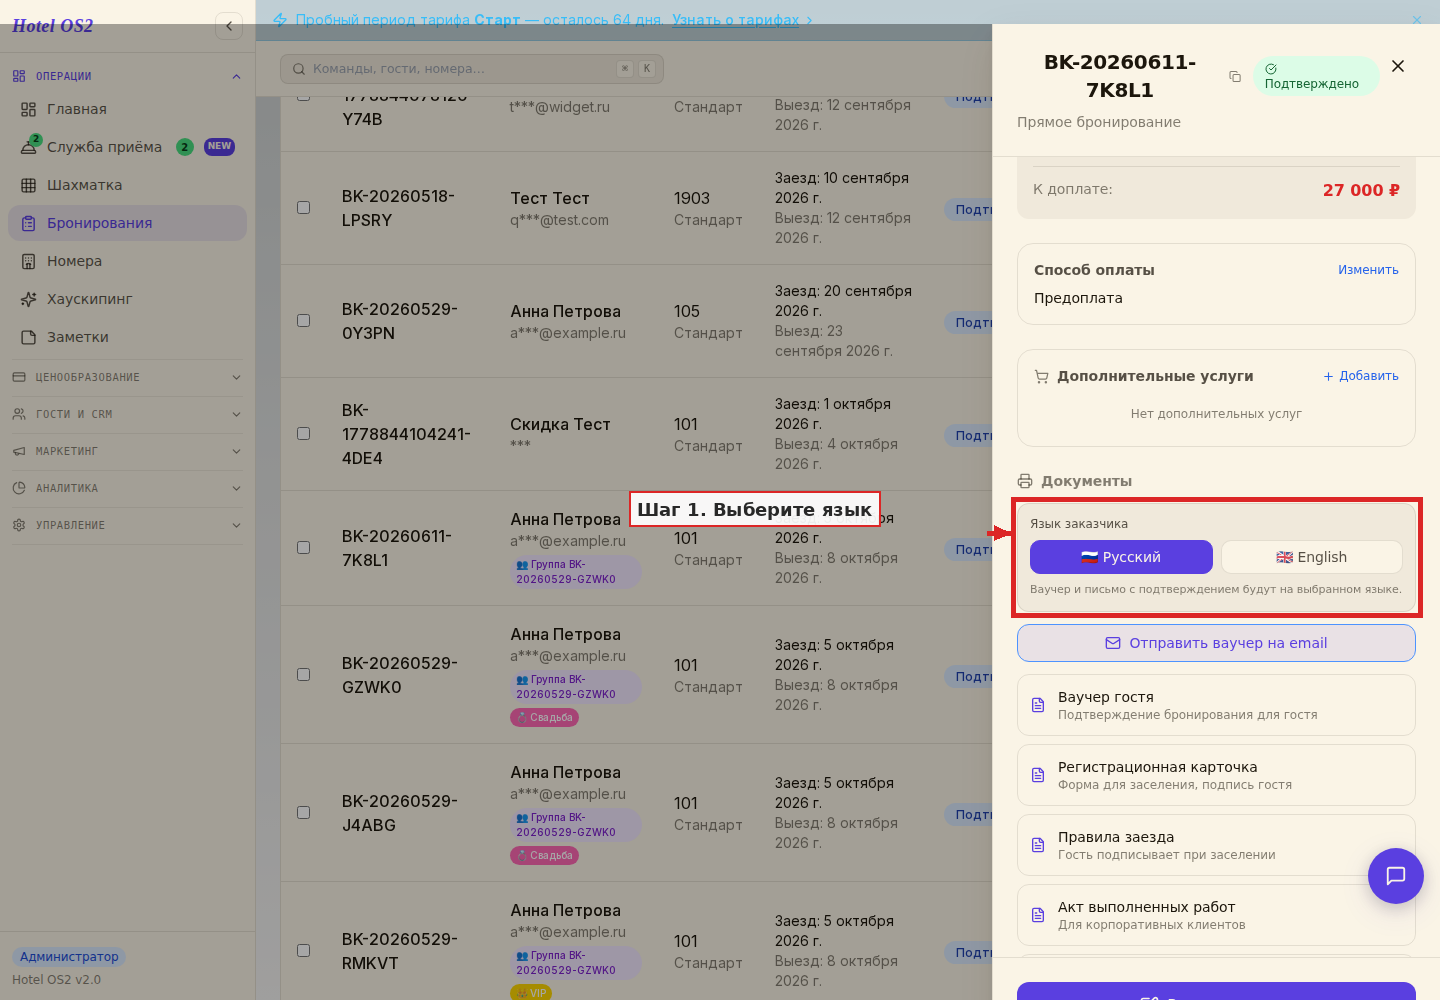Expand the Аналитика sidebar section
Viewport: 1440px width, 1000px height.
pyautogui.click(x=127, y=488)
